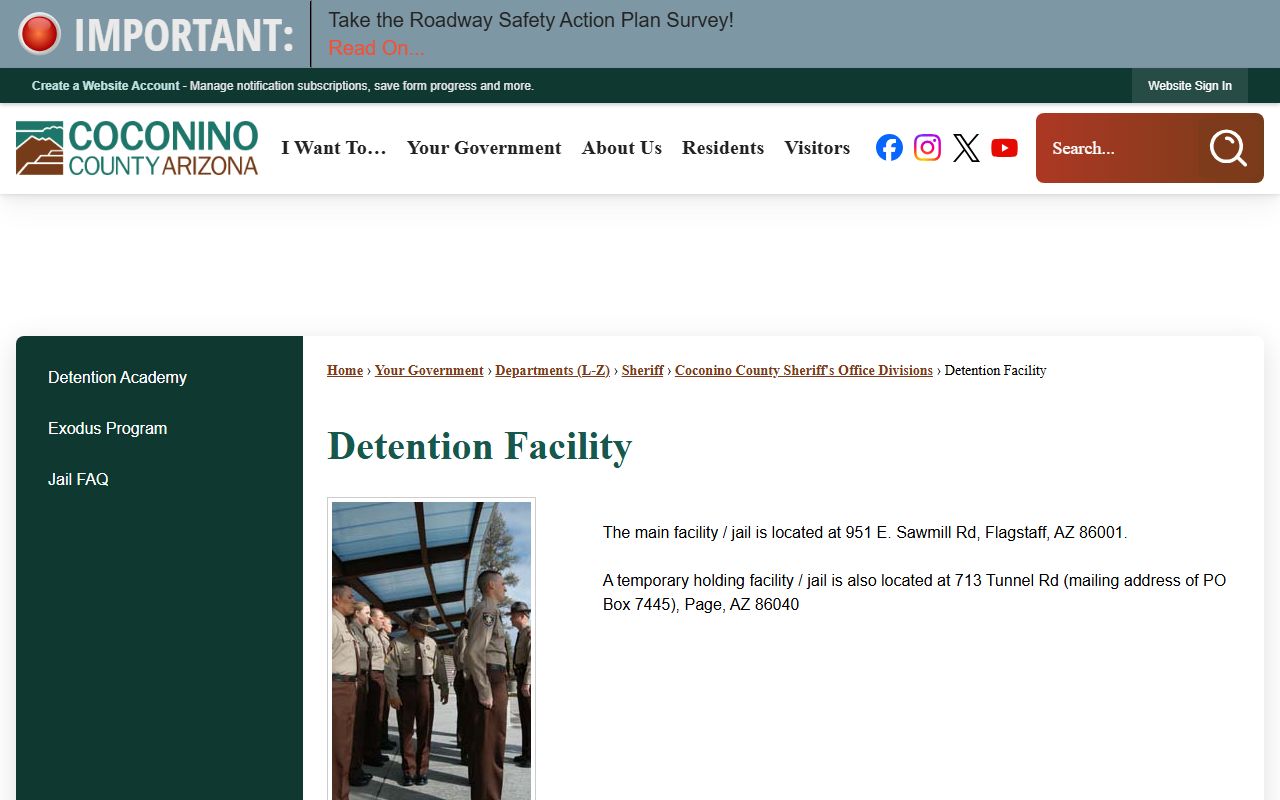1280x800 pixels.
Task: Click the IMPORTANT: alert label
Action: pyautogui.click(x=184, y=35)
